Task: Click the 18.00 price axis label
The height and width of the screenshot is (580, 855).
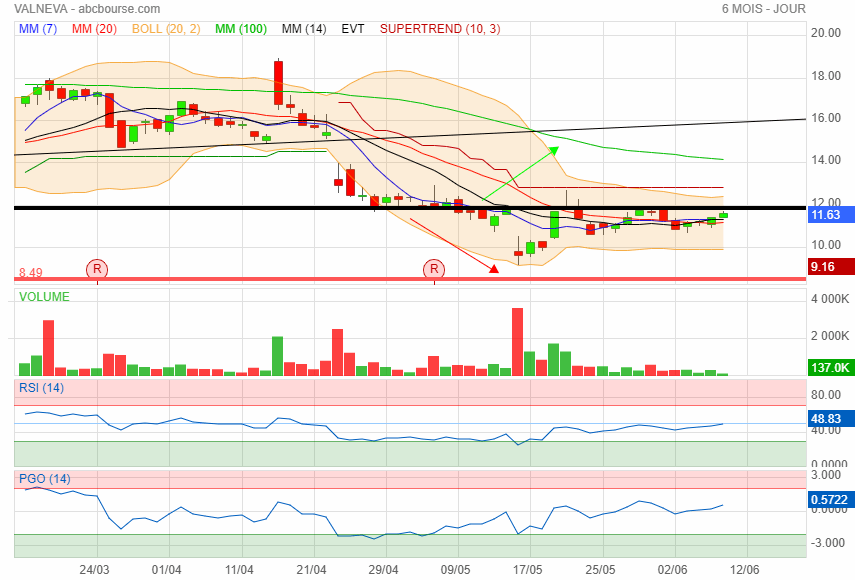Action: point(826,76)
